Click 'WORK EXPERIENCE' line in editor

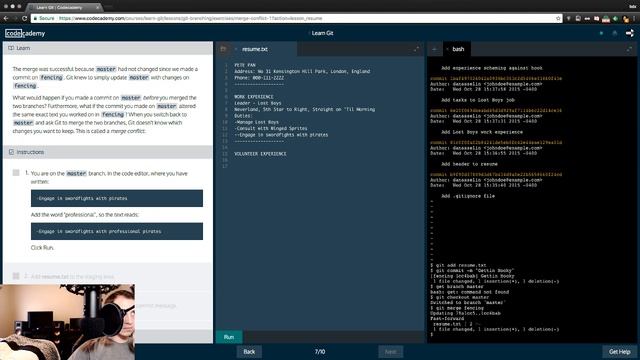point(254,97)
